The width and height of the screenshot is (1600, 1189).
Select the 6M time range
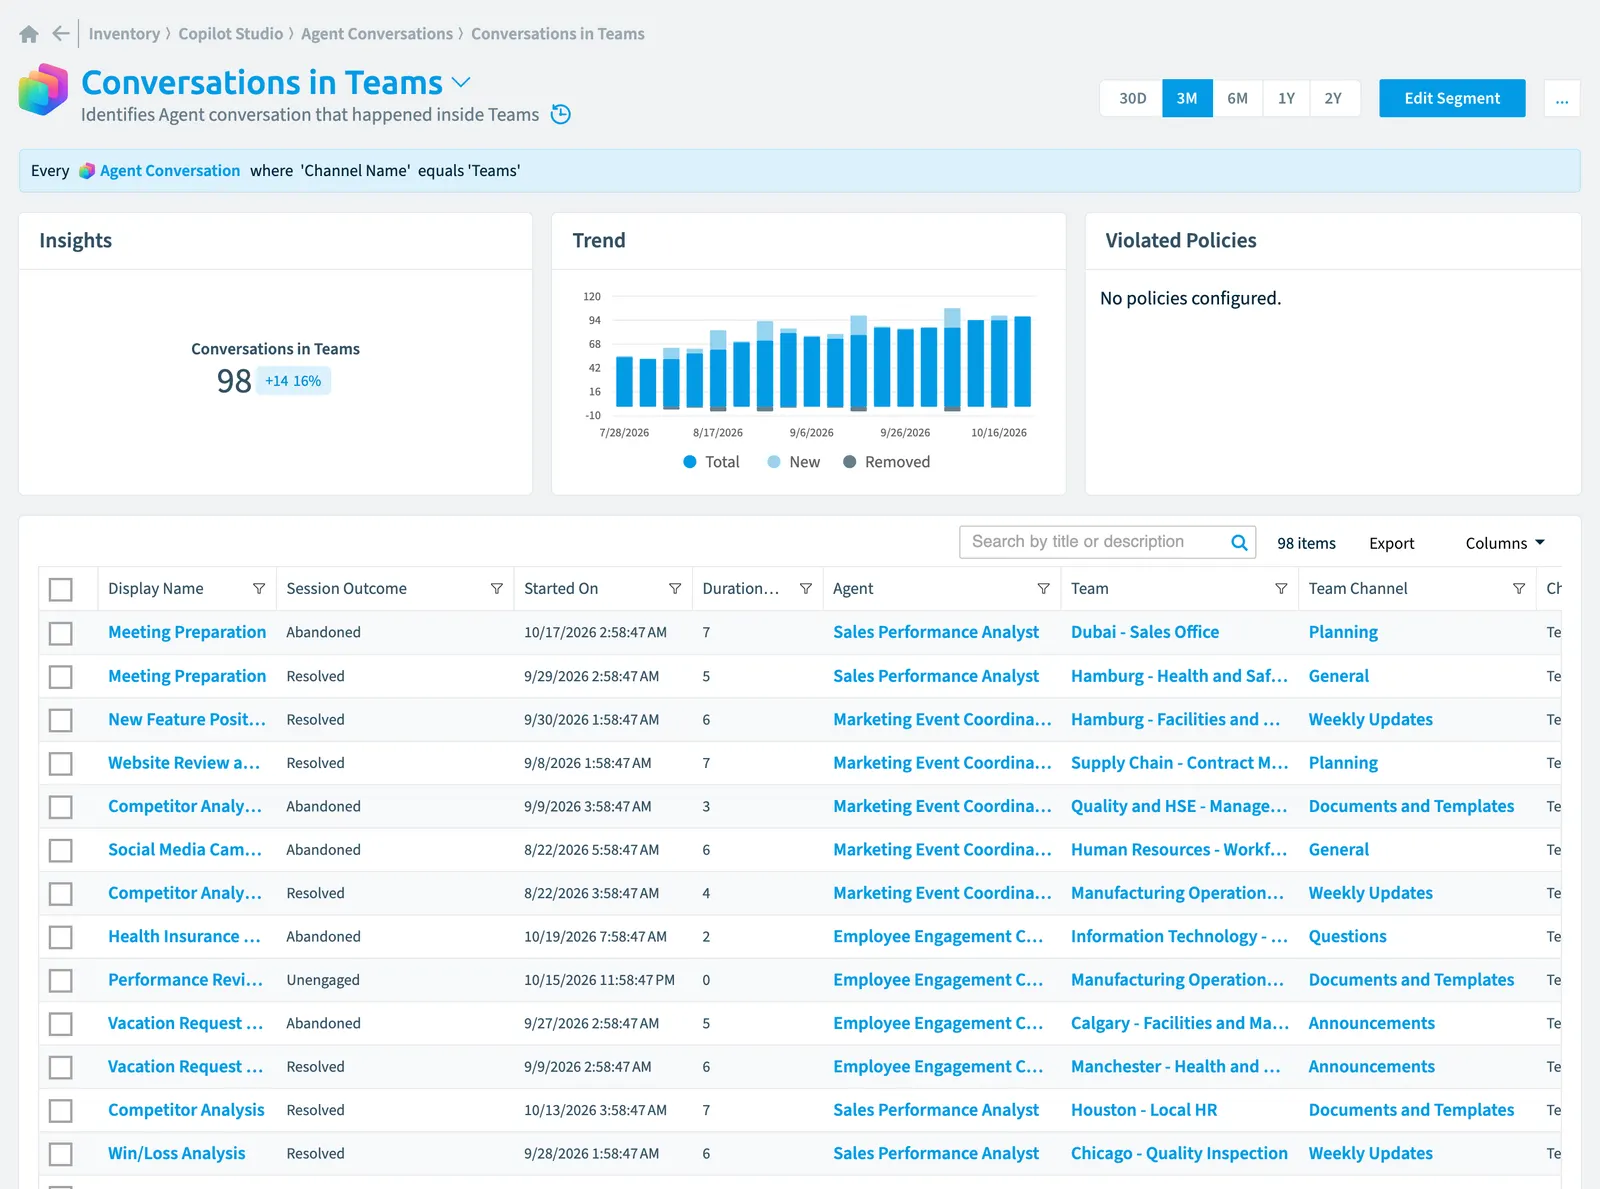(x=1237, y=98)
